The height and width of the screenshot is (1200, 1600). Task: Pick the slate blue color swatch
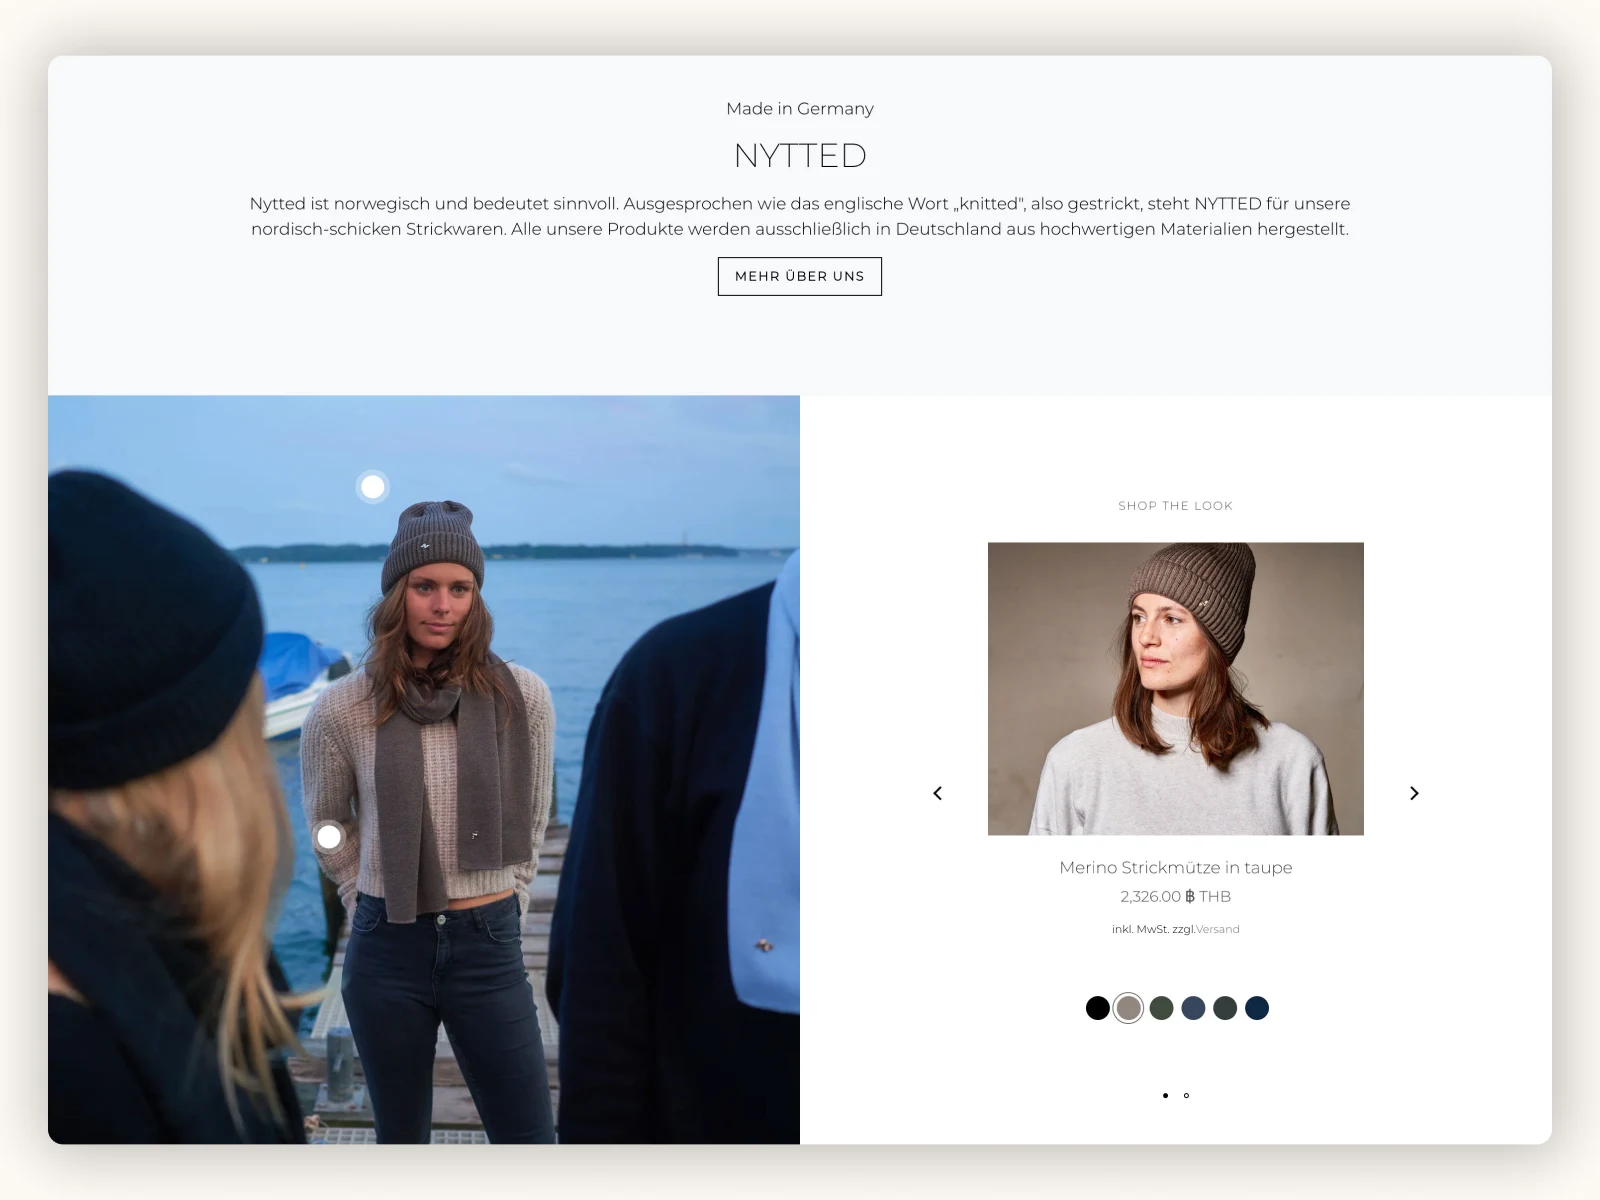pos(1193,1008)
